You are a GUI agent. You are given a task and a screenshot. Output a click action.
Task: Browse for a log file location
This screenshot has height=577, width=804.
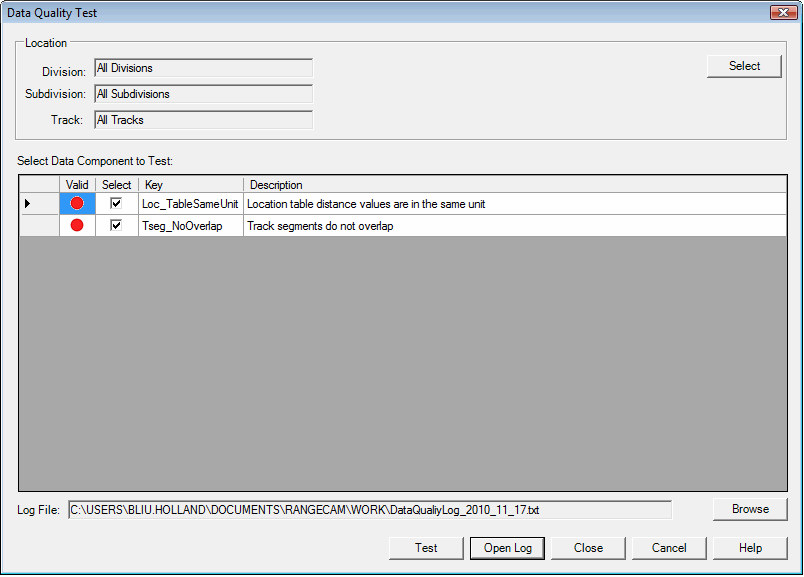(750, 509)
